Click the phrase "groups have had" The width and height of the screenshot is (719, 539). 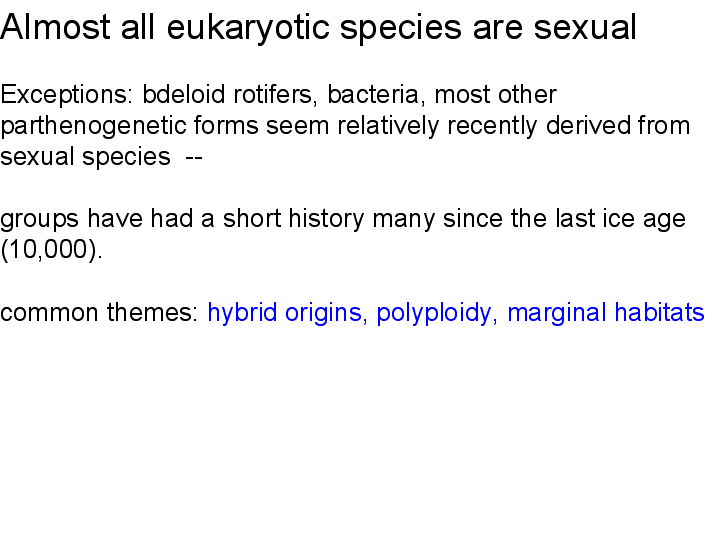click(x=96, y=219)
